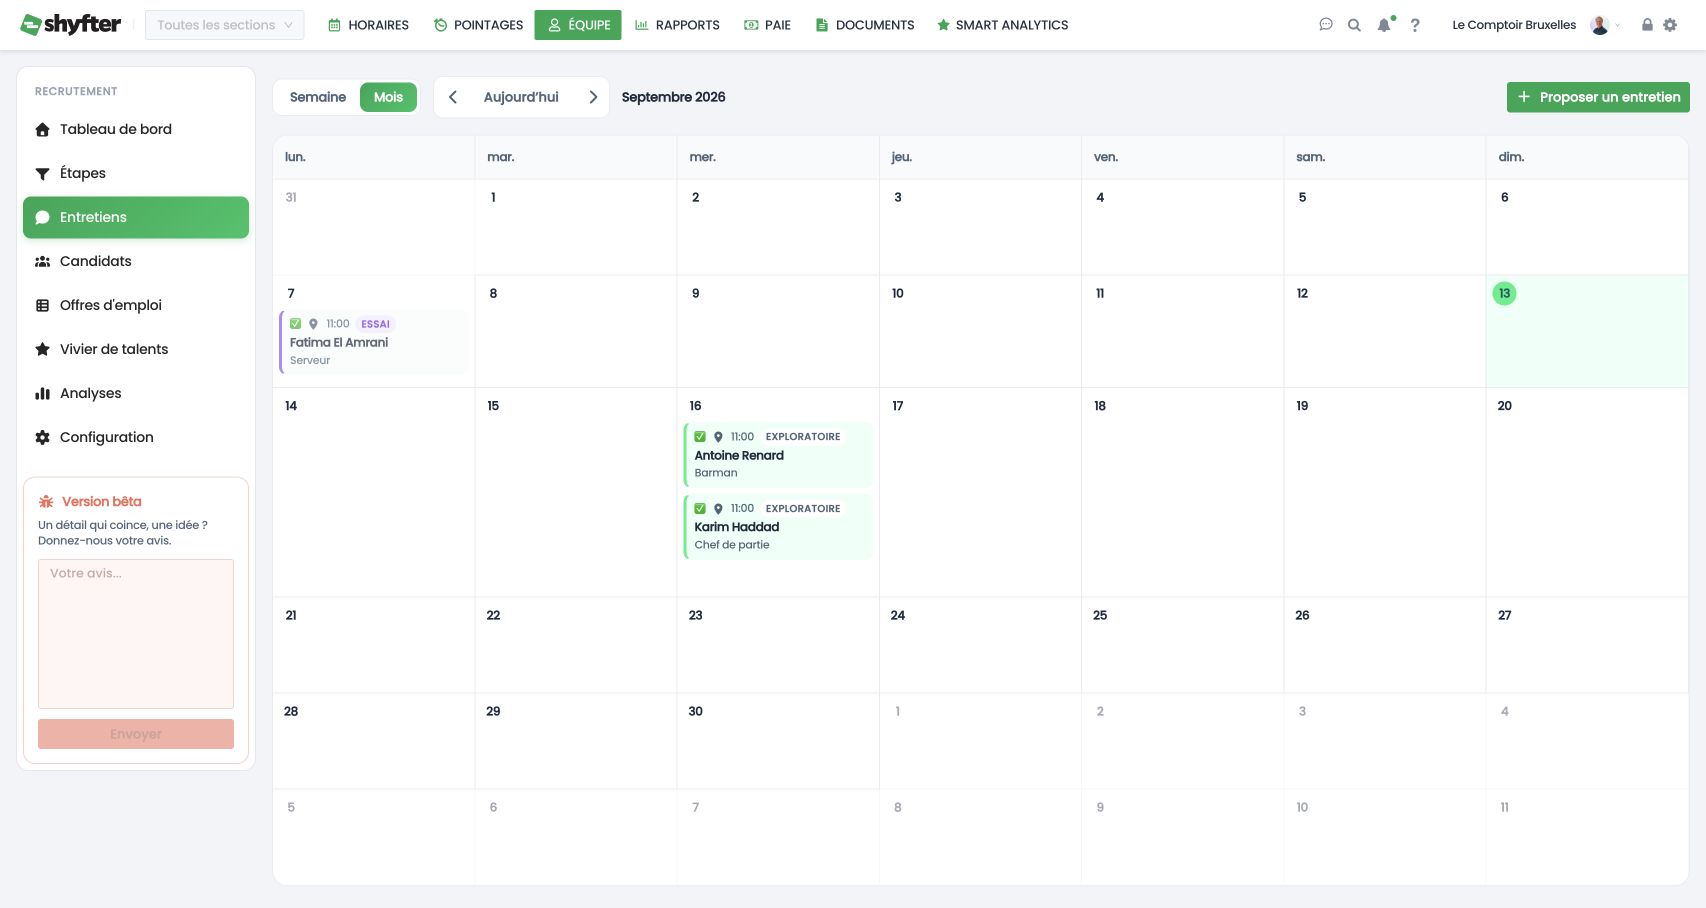
Task: Go to previous month arrow
Action: pyautogui.click(x=453, y=97)
